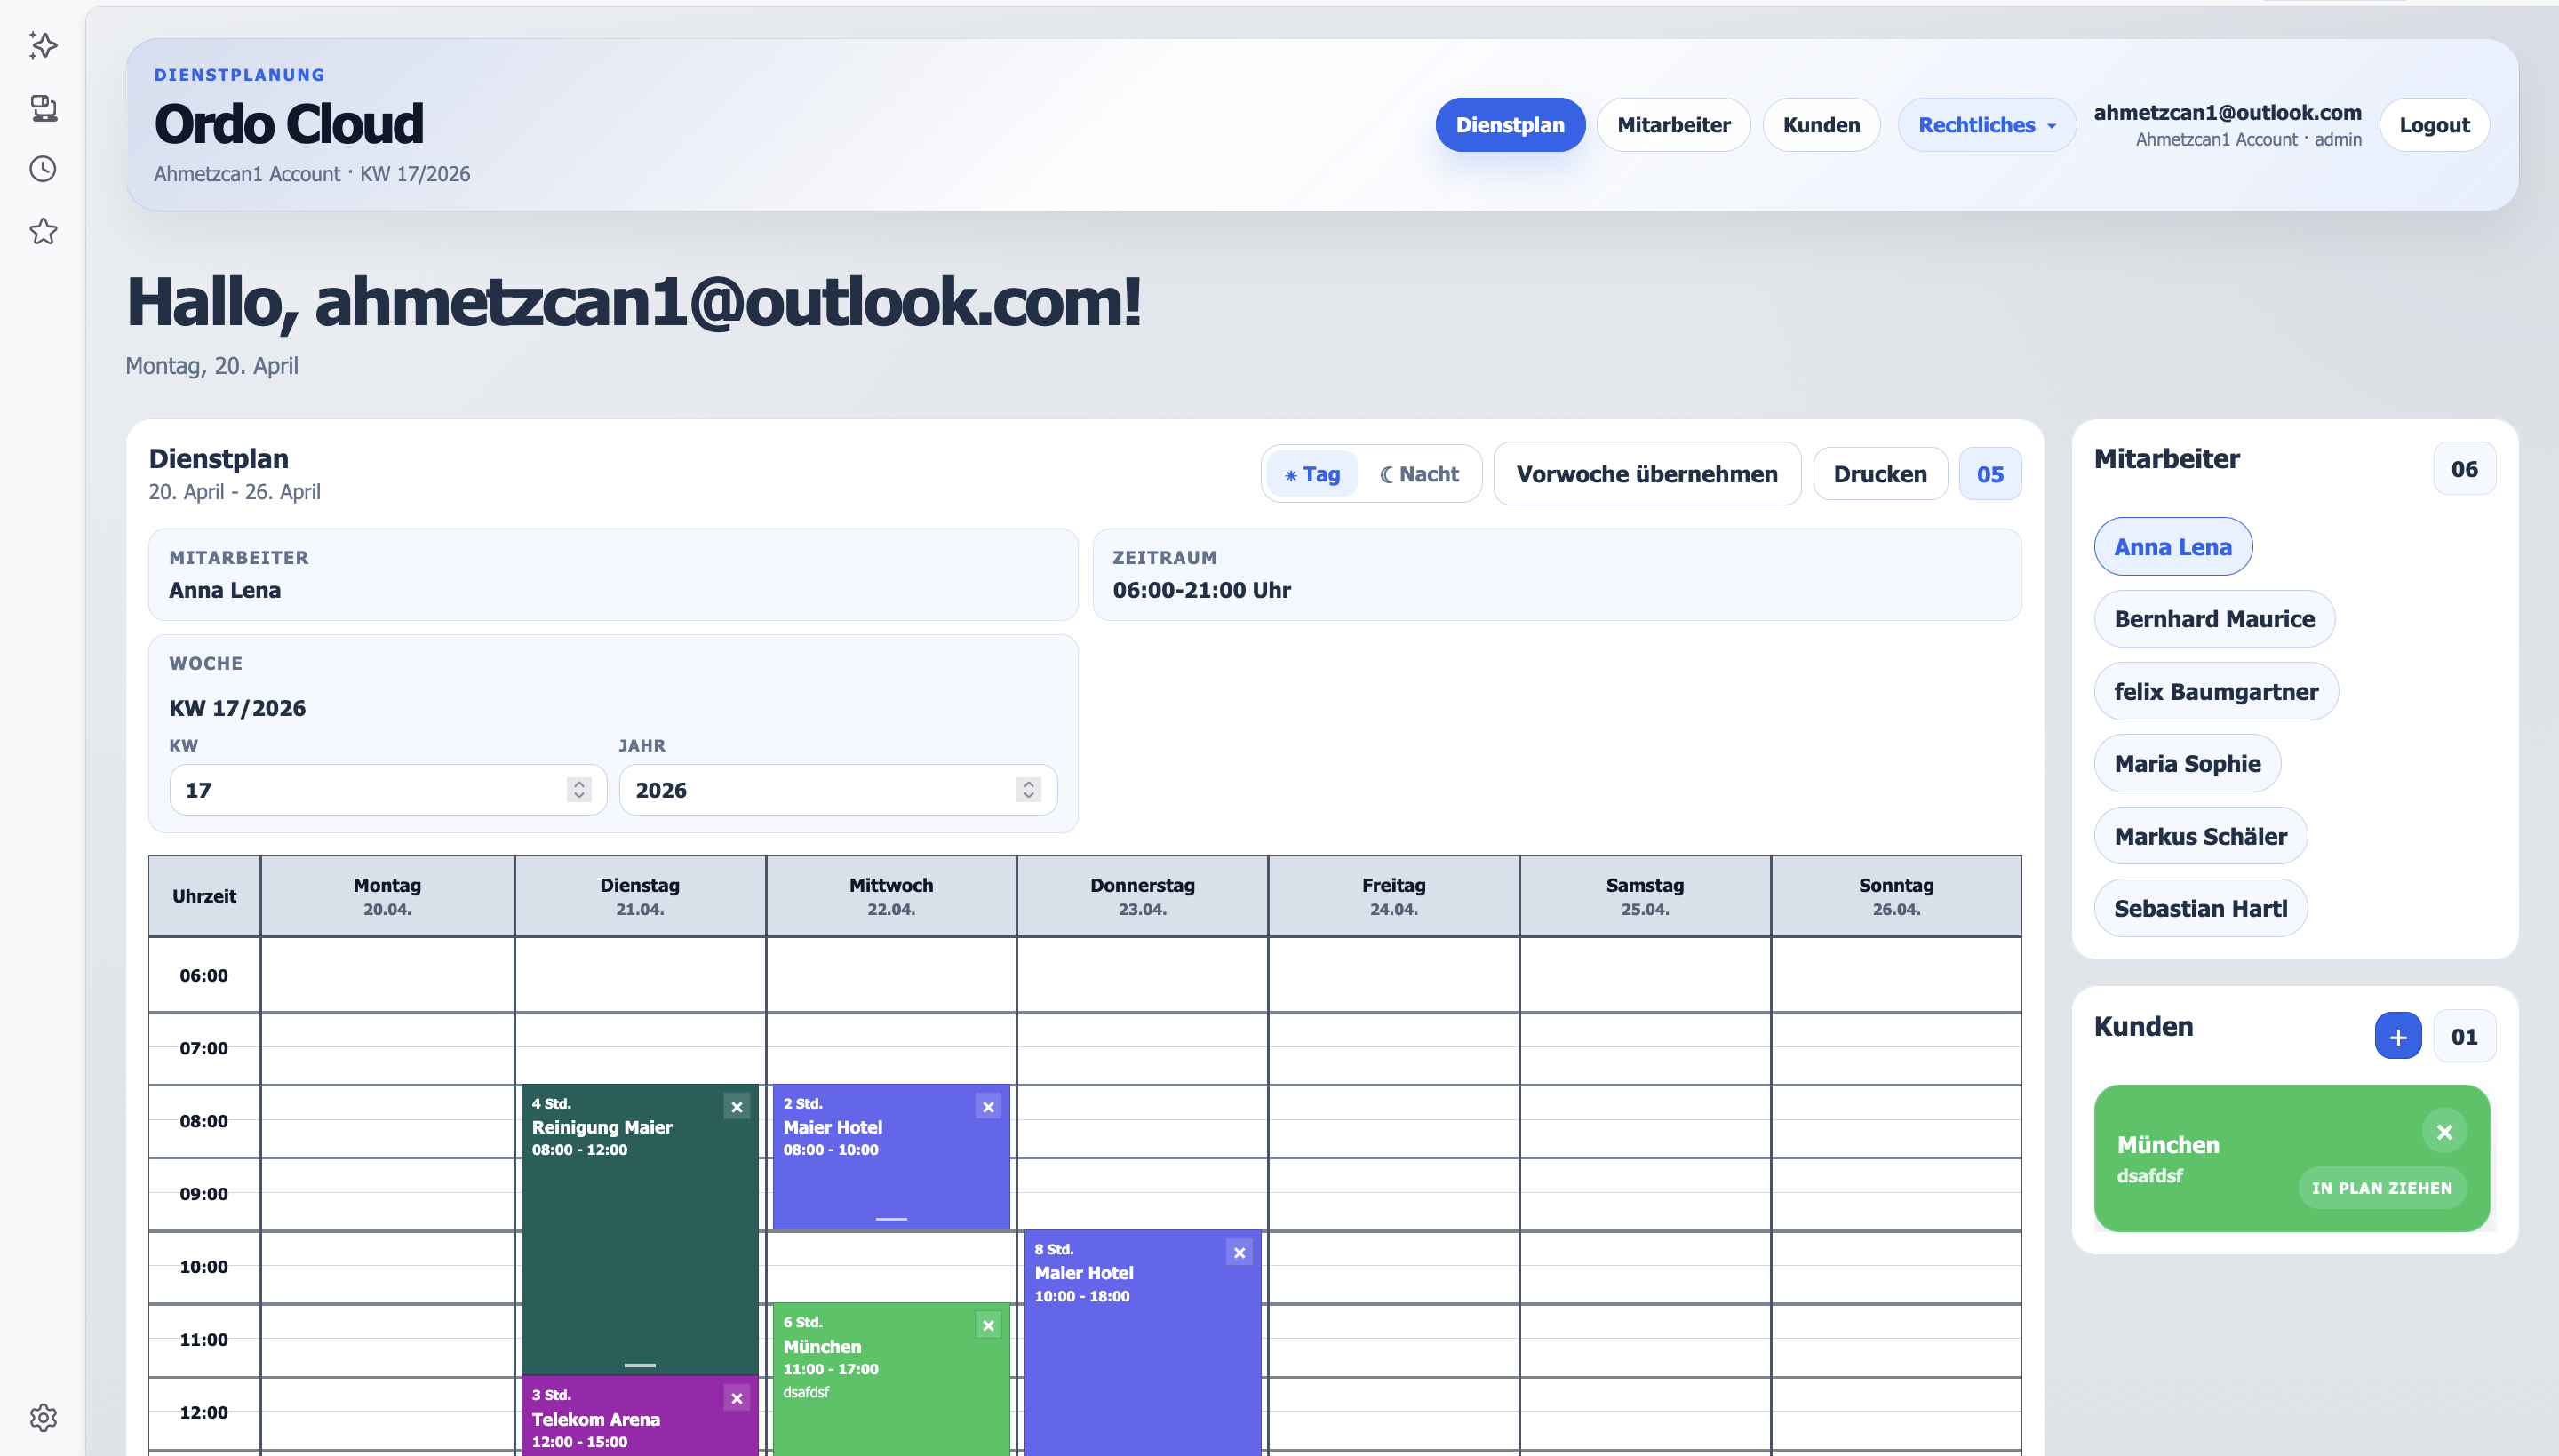Switch to Nacht night view

pos(1419,474)
